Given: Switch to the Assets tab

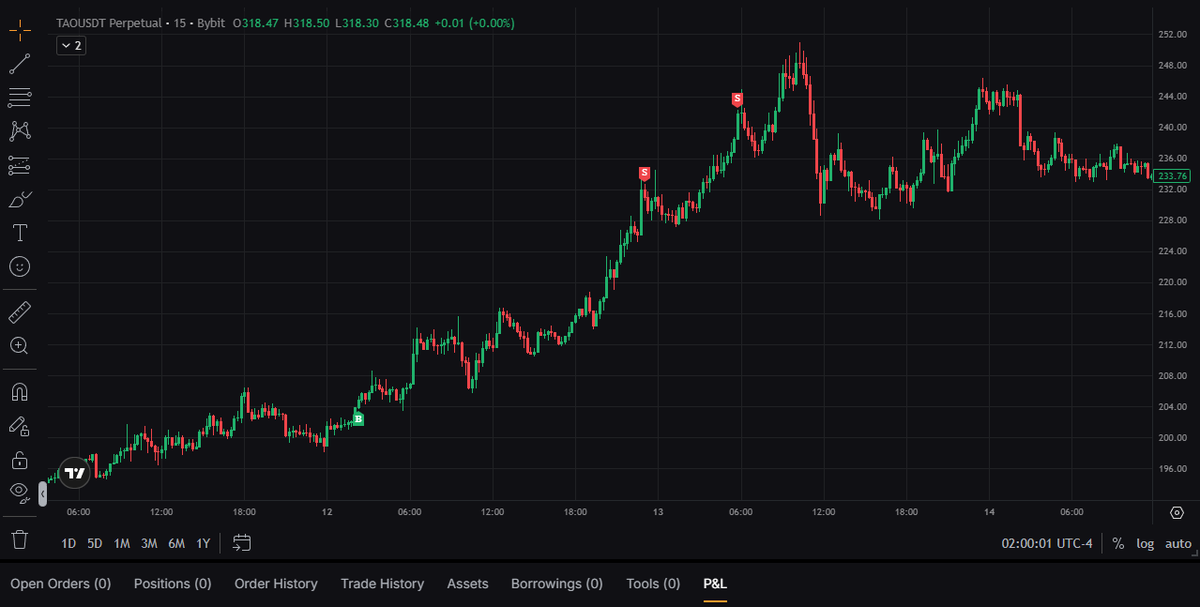Looking at the screenshot, I should click(468, 583).
